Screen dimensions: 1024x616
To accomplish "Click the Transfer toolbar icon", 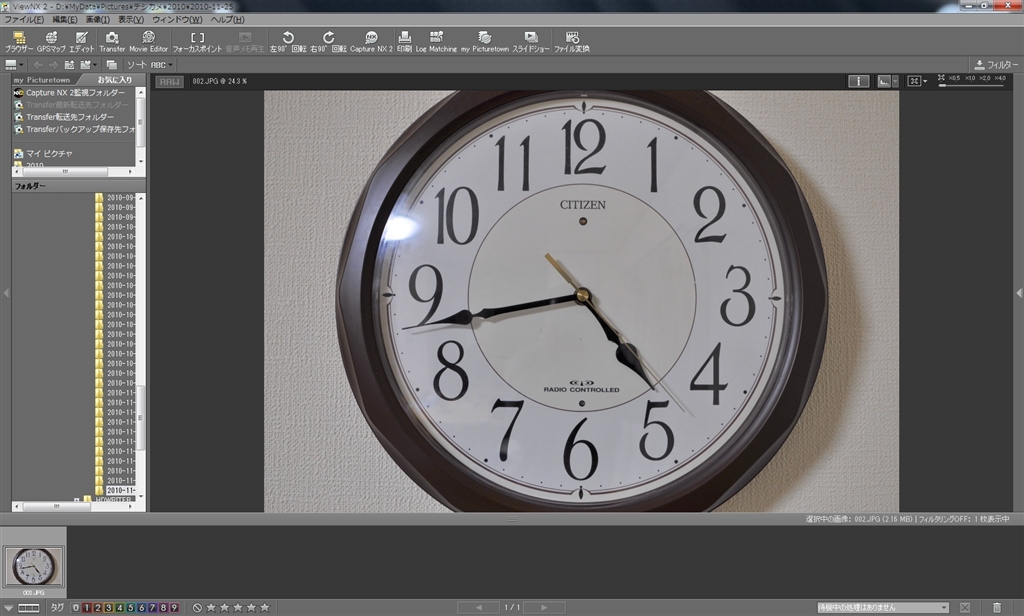I will coord(112,41).
